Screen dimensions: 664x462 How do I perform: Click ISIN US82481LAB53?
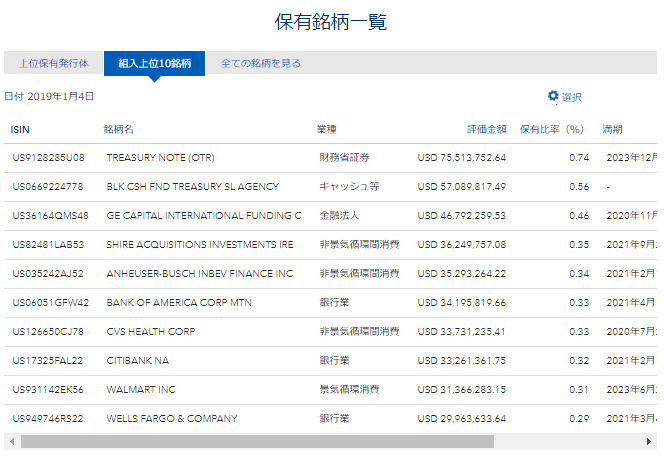click(x=48, y=245)
